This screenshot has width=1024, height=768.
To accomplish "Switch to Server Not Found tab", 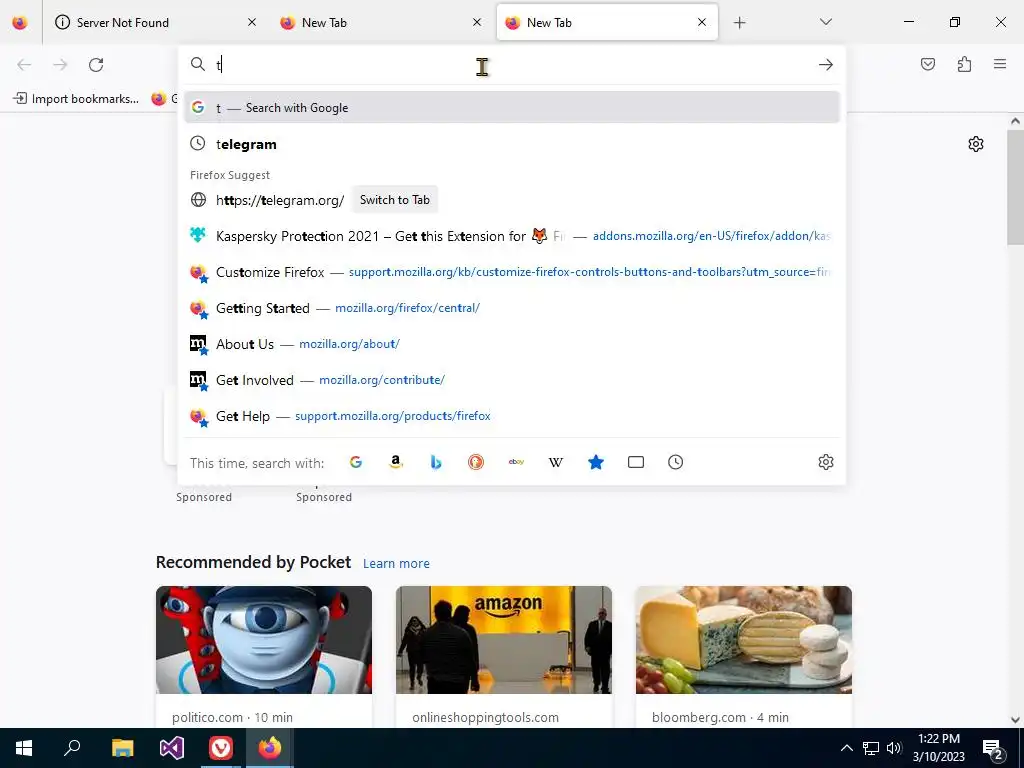I will 155,23.
